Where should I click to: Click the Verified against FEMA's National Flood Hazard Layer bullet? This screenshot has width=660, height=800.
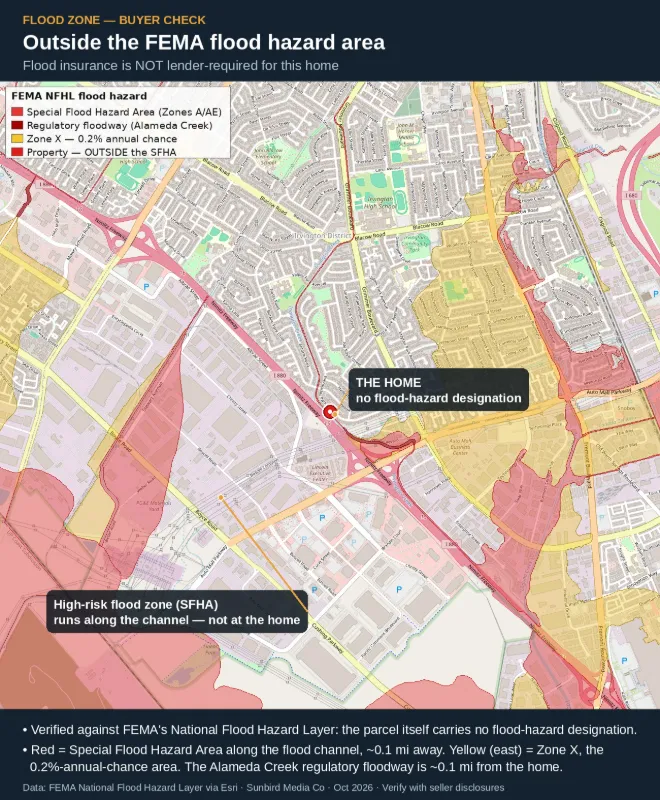click(x=329, y=730)
